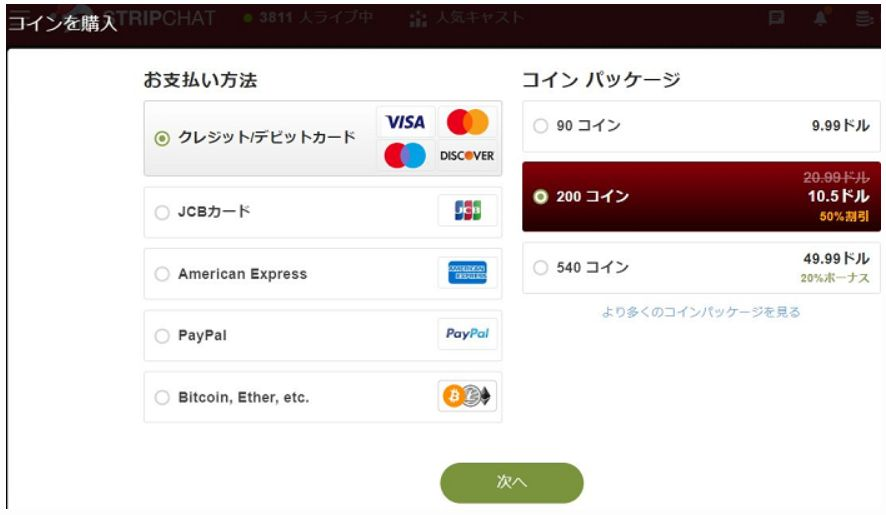The height and width of the screenshot is (515, 886).
Task: Open より多くのコインパッケージを見る link
Action: pyautogui.click(x=701, y=312)
